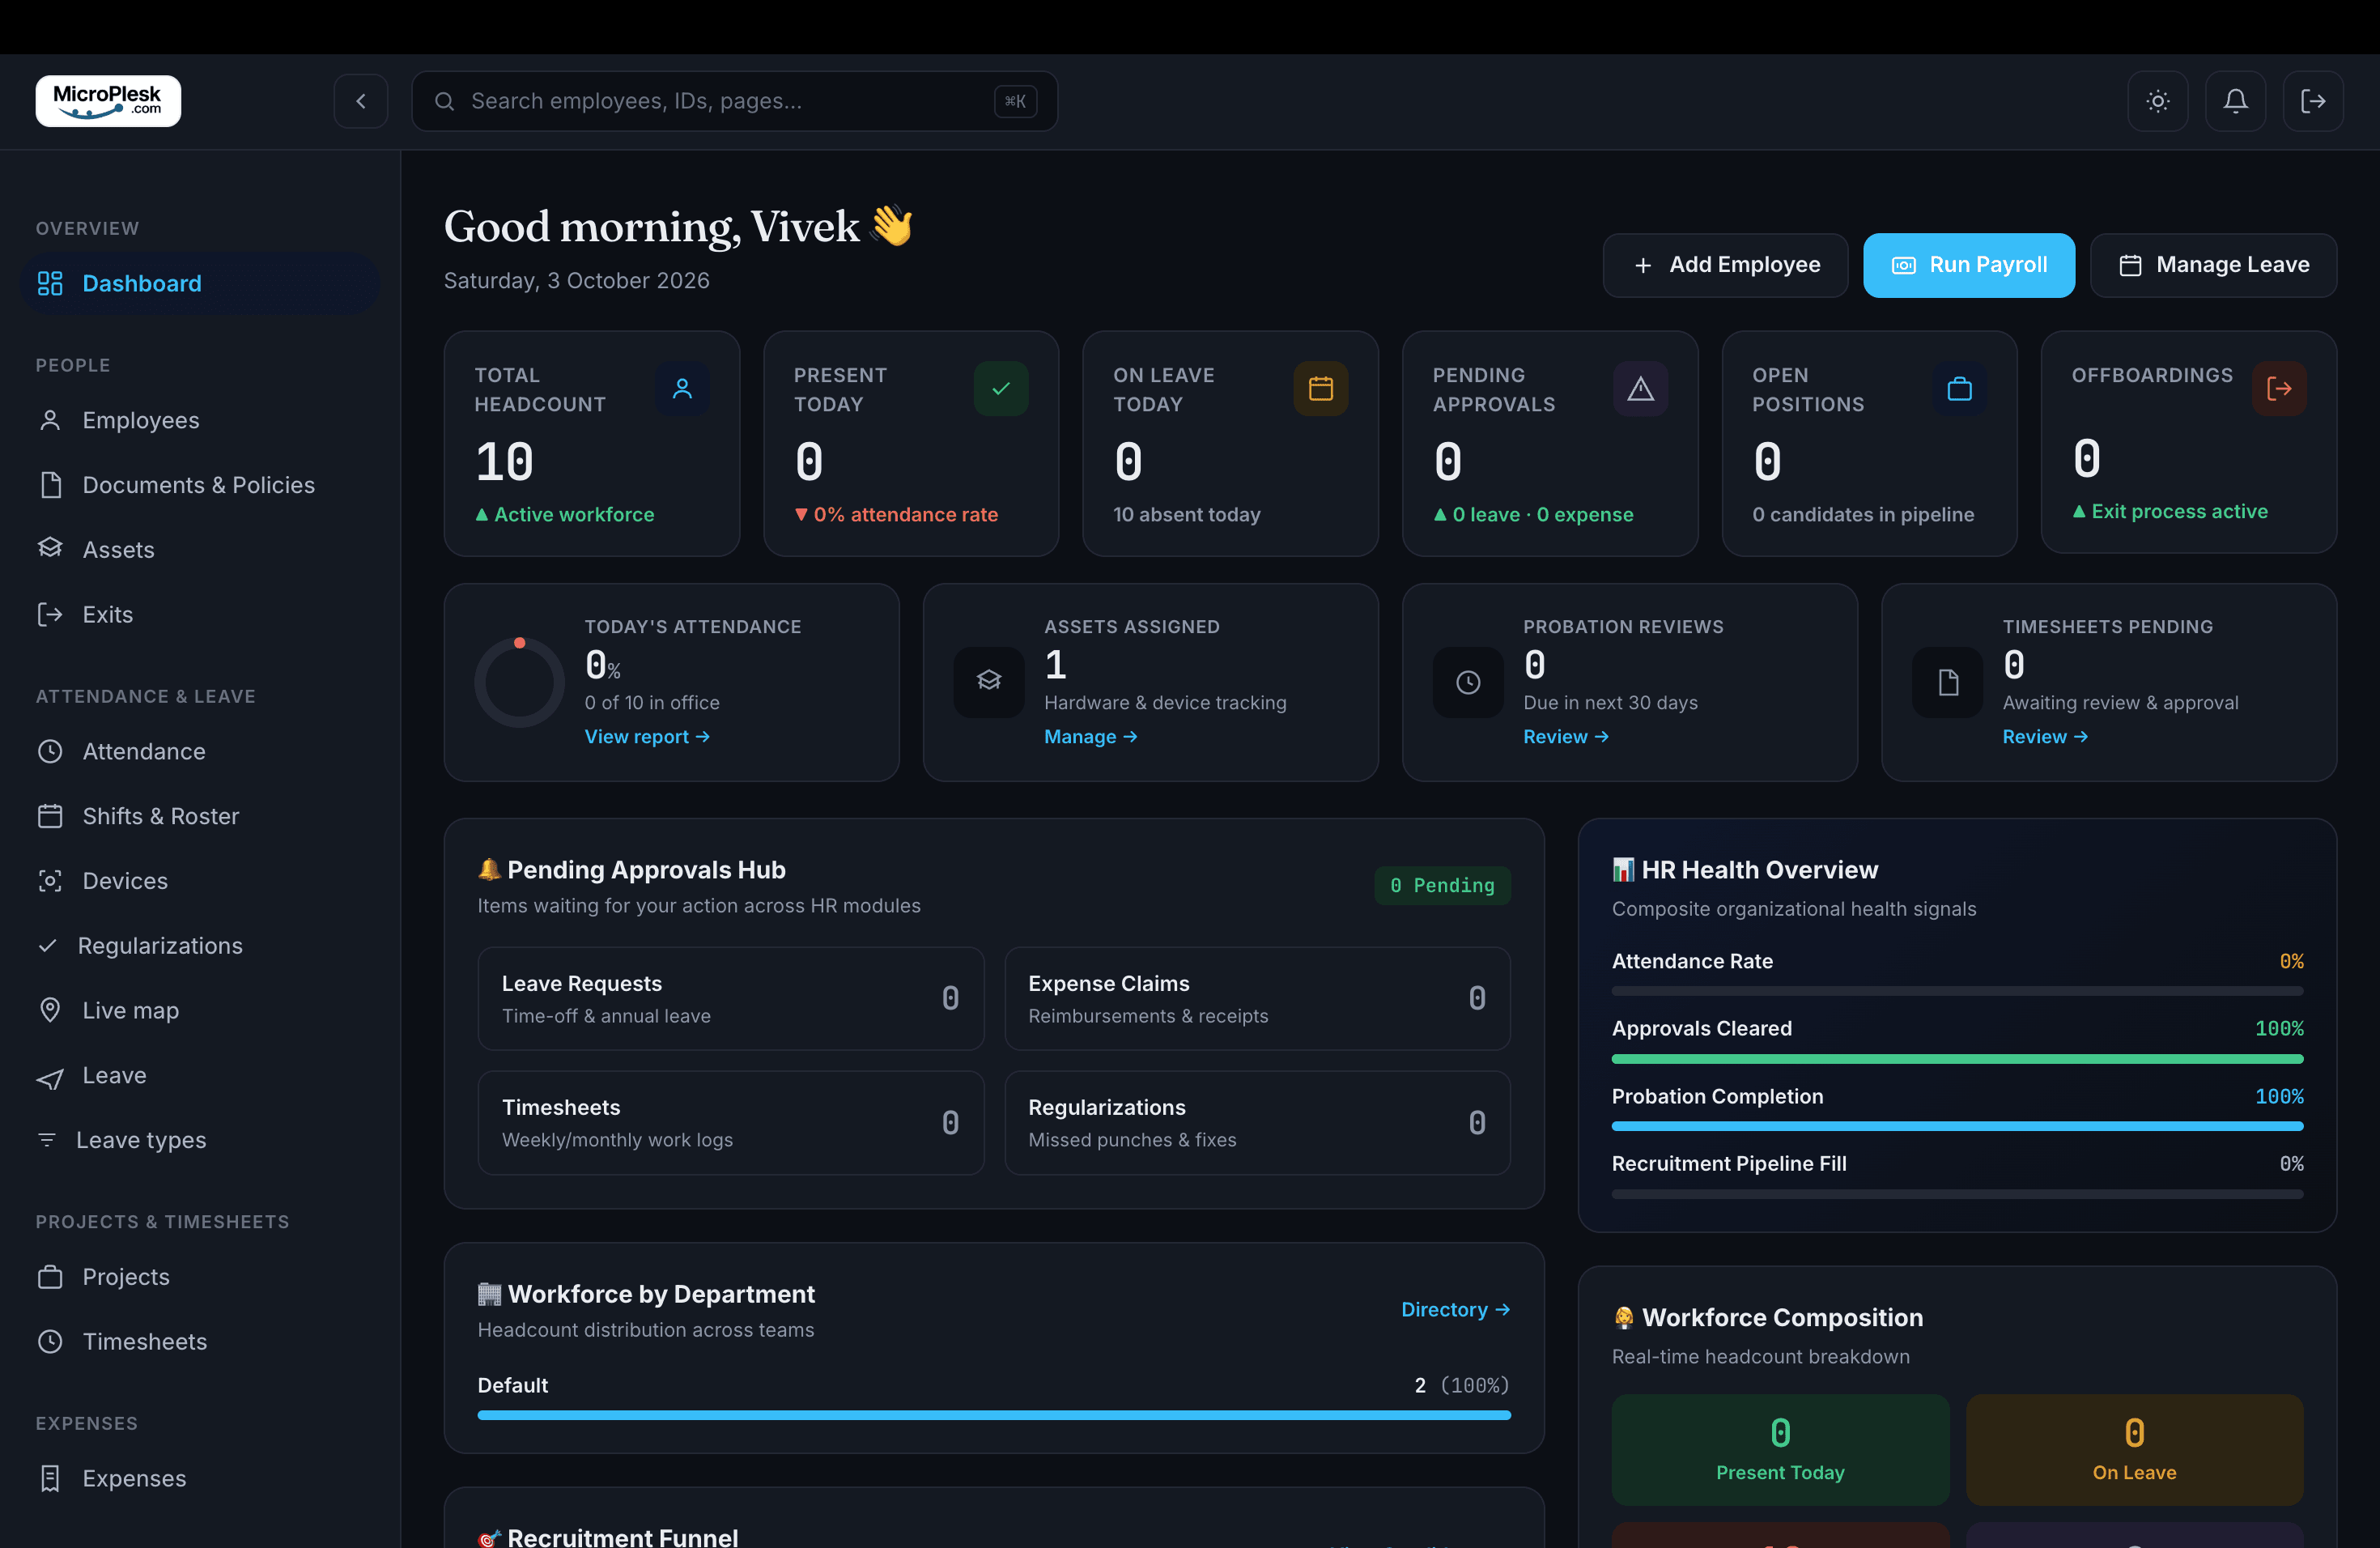Open Leave types
This screenshot has width=2380, height=1548.
[200, 1140]
